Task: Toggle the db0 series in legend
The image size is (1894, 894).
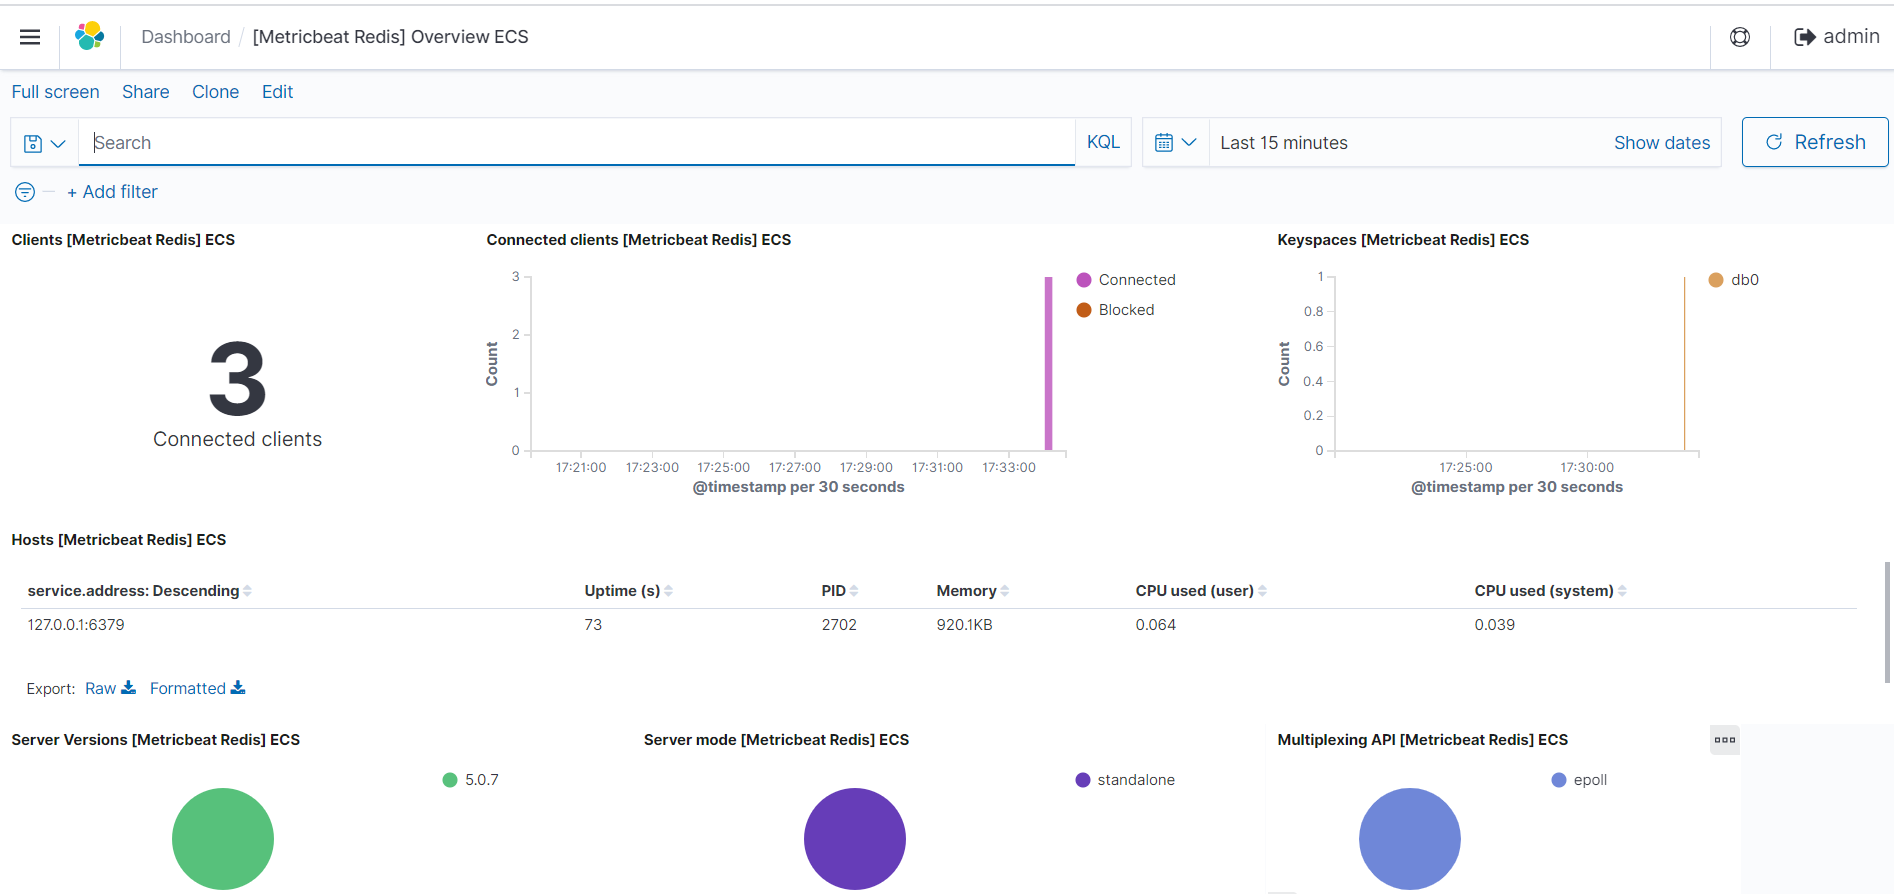Action: point(1743,280)
